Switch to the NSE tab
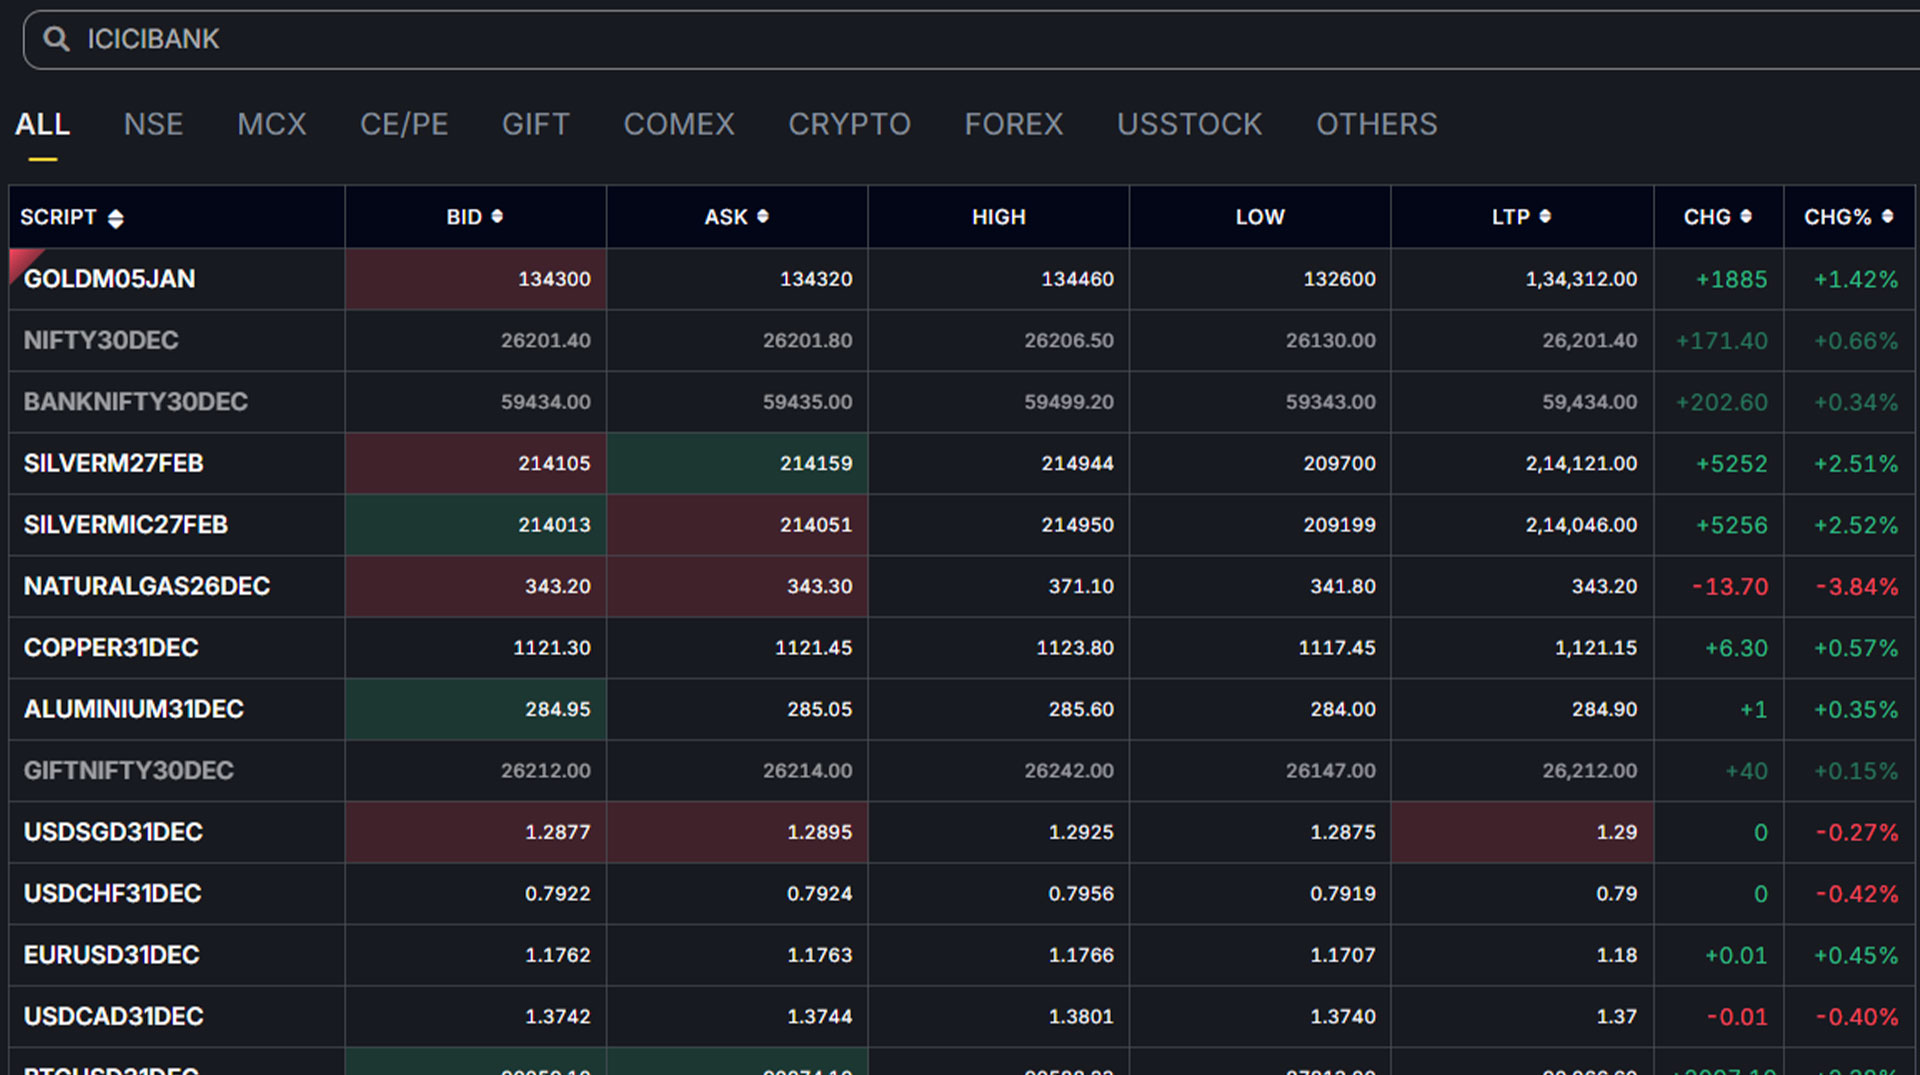Screen dimensions: 1920x1075 click(153, 124)
